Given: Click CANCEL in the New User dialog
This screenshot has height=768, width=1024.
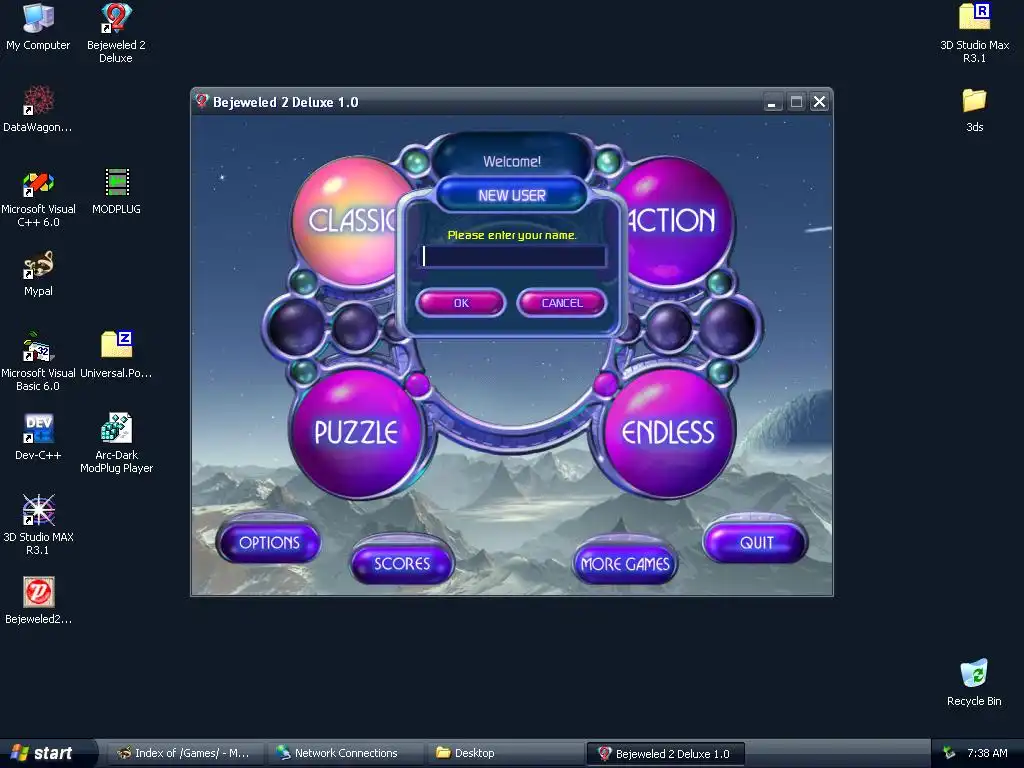Looking at the screenshot, I should (x=562, y=303).
